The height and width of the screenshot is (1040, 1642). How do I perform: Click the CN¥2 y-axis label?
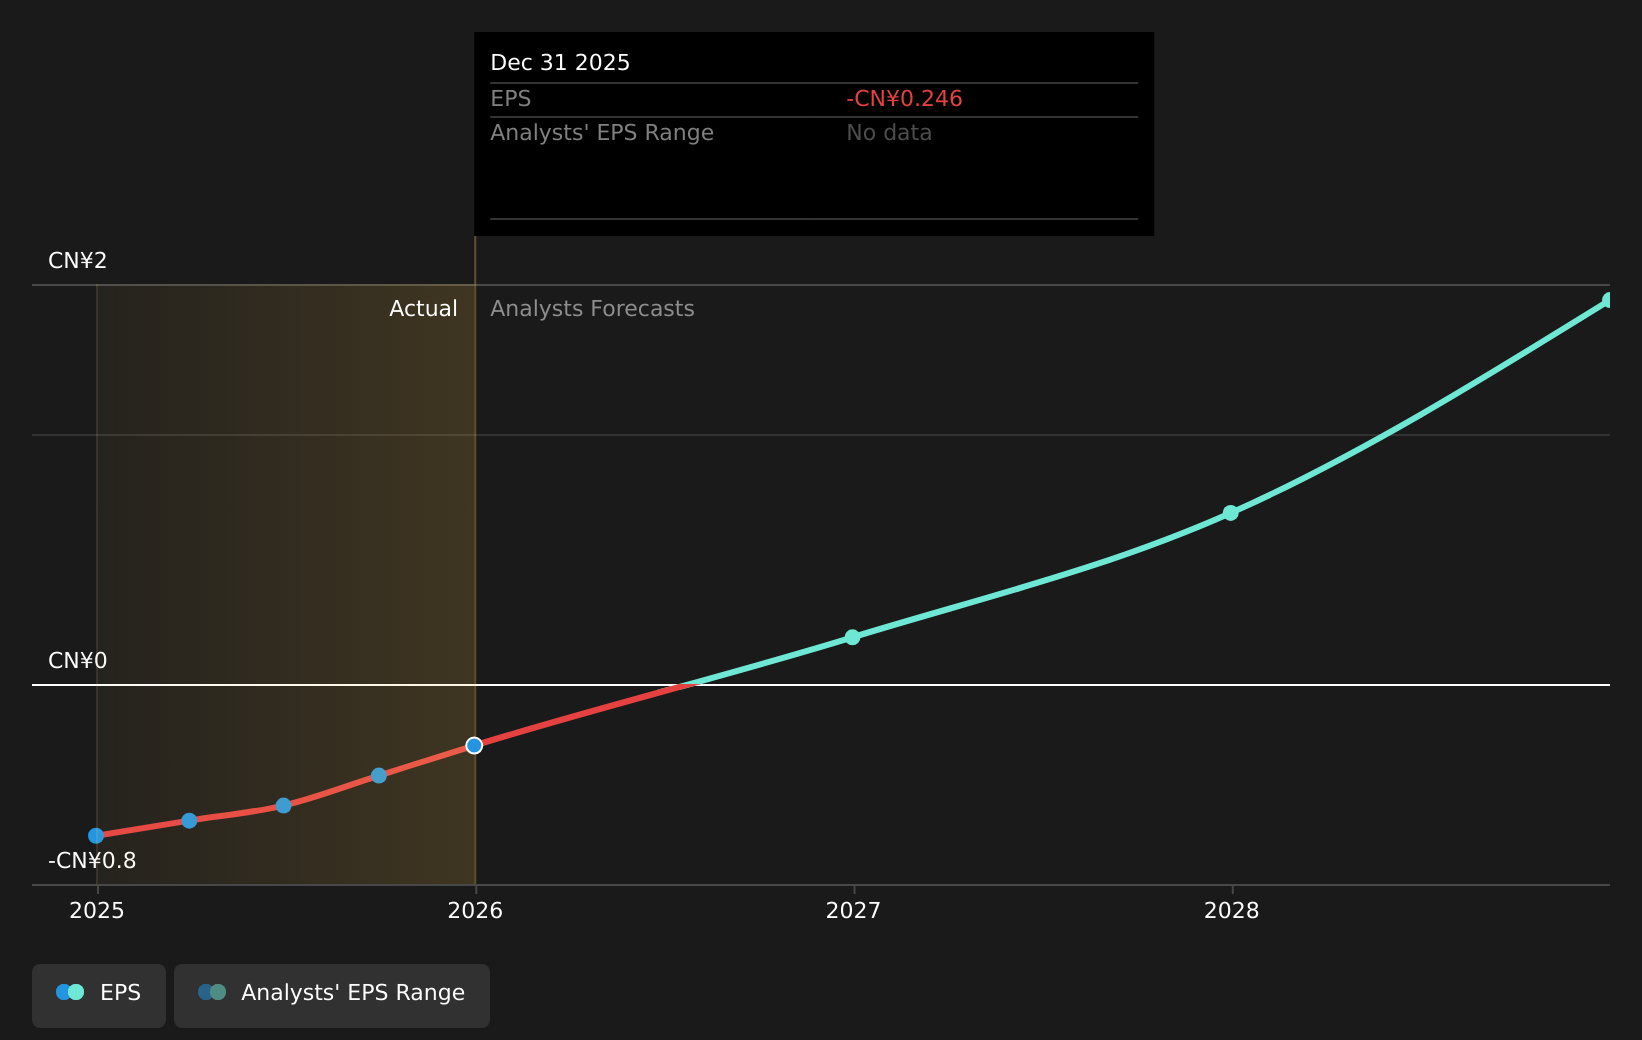pos(78,261)
